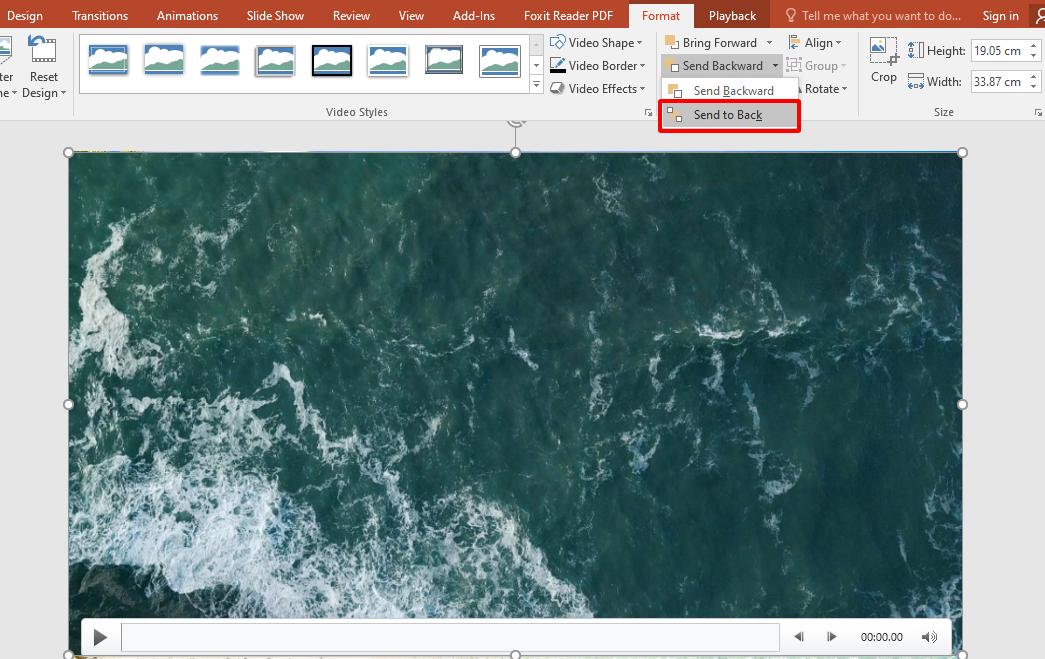The image size is (1045, 659).
Task: Play the ocean video
Action: 99,636
